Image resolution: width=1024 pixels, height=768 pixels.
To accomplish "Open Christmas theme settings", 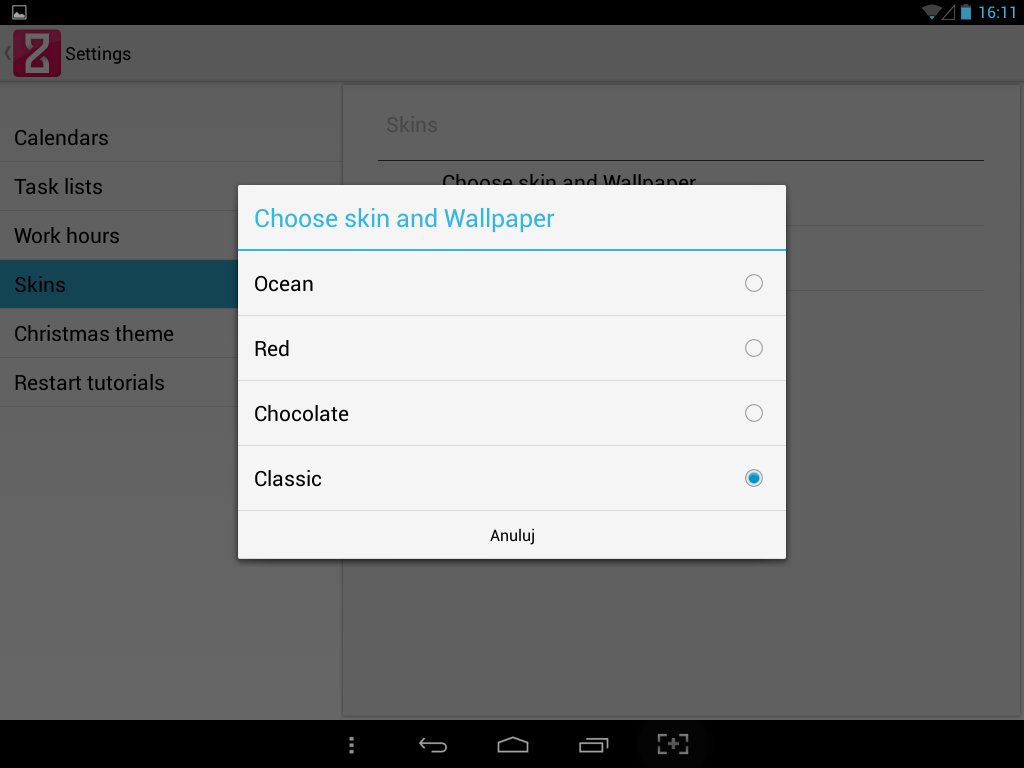I will pyautogui.click(x=94, y=334).
